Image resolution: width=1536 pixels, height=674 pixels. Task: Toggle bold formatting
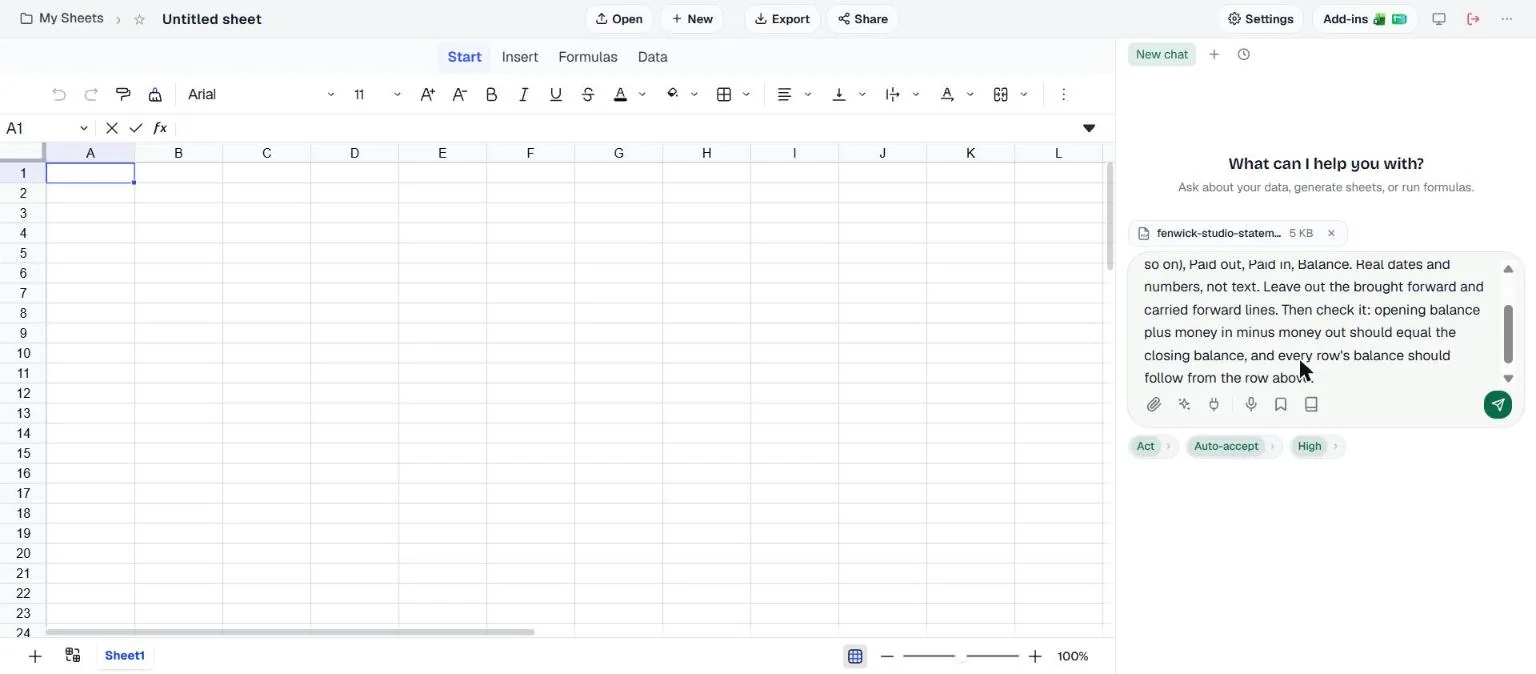tap(492, 95)
